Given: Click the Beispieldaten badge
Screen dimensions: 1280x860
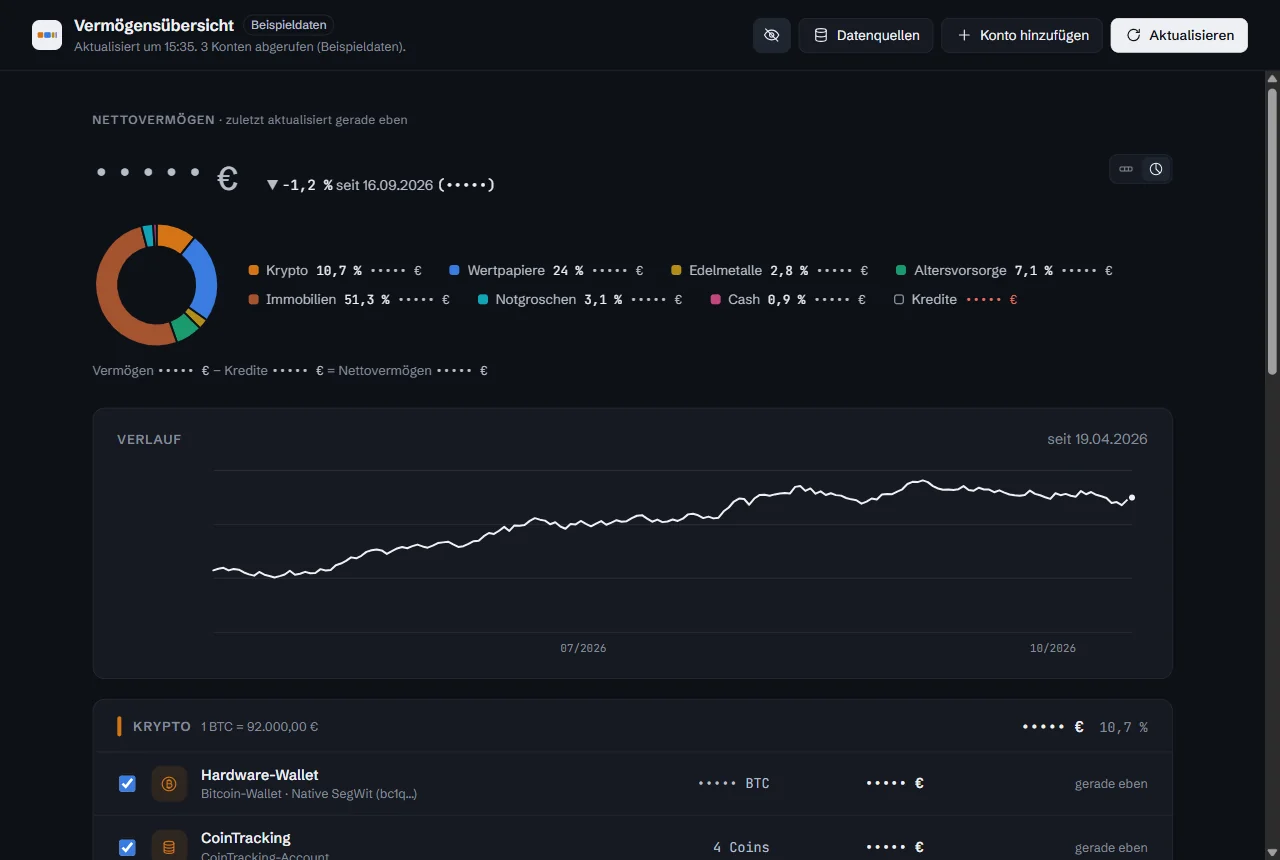Looking at the screenshot, I should tap(289, 25).
